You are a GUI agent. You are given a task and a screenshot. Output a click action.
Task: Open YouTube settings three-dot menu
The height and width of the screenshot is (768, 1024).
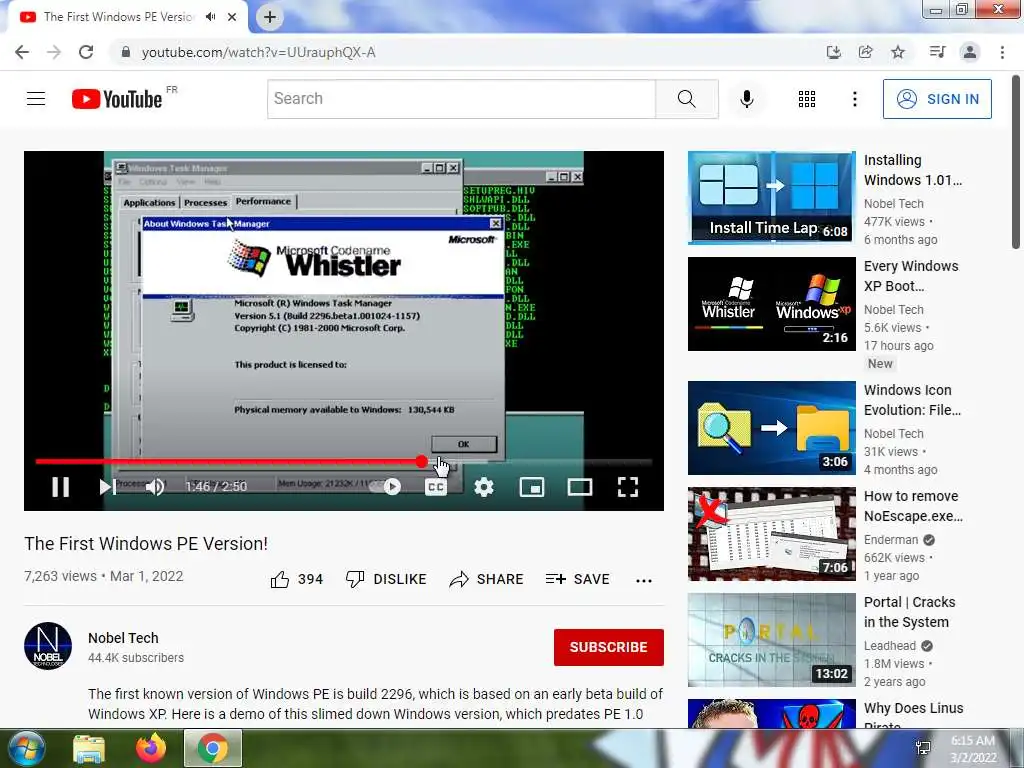point(854,99)
